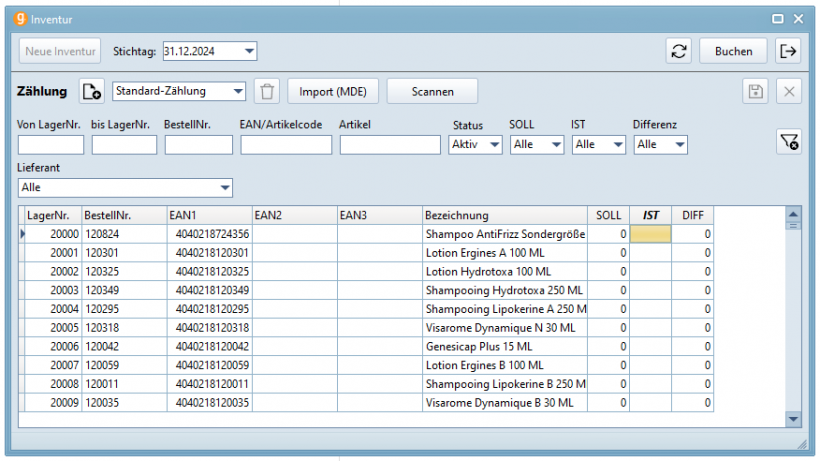Click the refresh icon next to Buchen

680,51
